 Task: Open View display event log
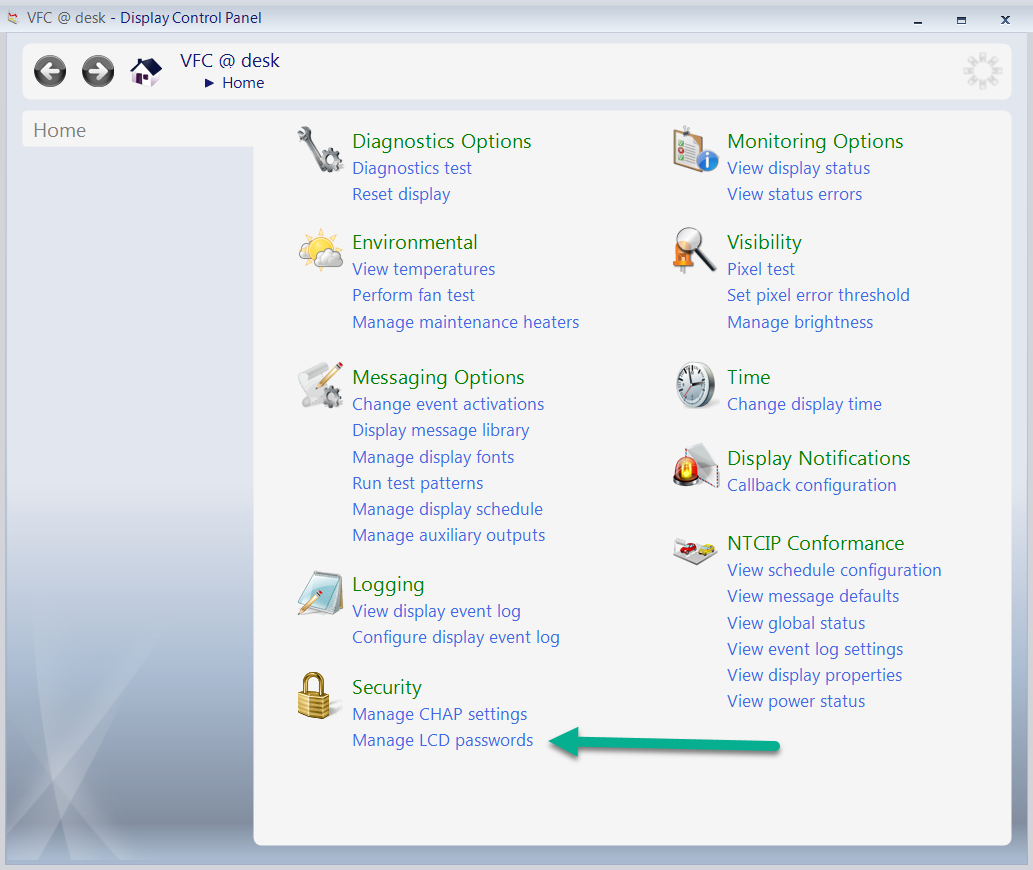[436, 611]
